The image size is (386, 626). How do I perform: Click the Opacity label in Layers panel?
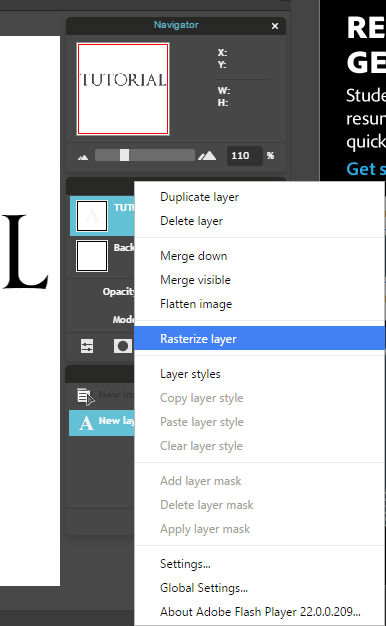point(119,292)
